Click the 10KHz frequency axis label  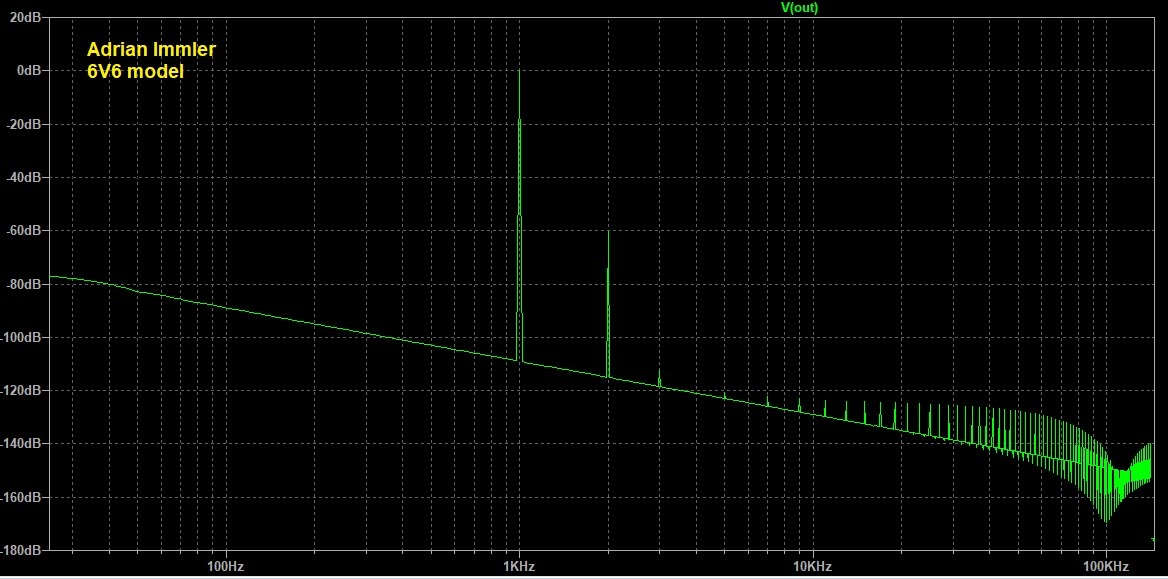(x=812, y=567)
